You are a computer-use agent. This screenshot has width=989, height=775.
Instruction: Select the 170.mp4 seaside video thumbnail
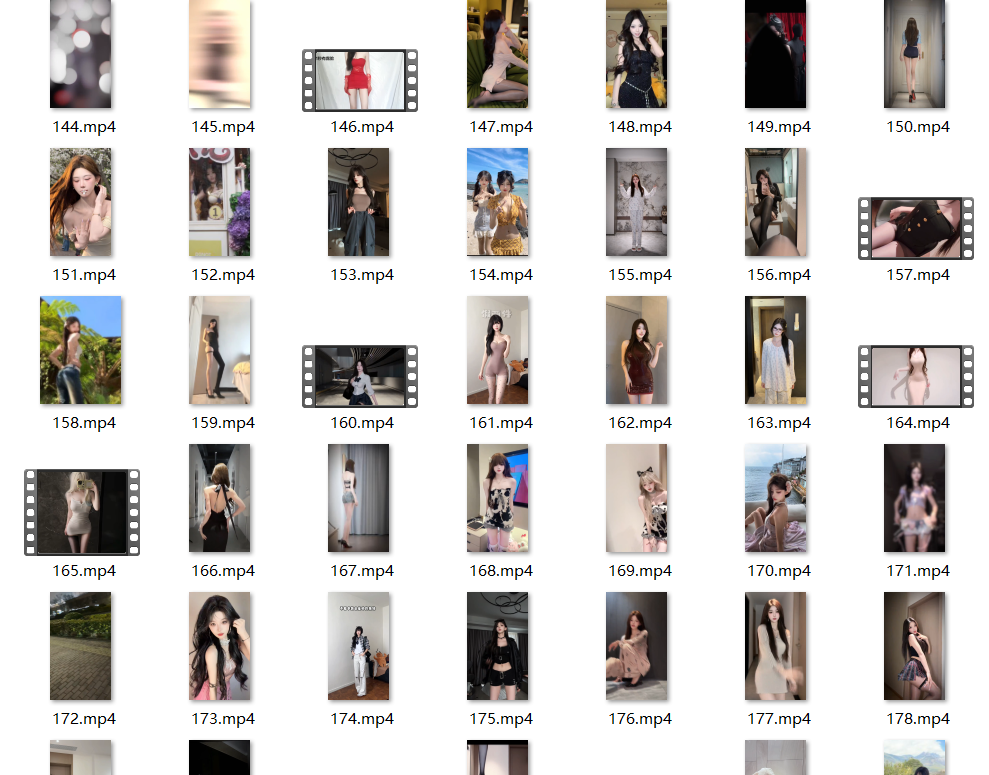pyautogui.click(x=776, y=498)
